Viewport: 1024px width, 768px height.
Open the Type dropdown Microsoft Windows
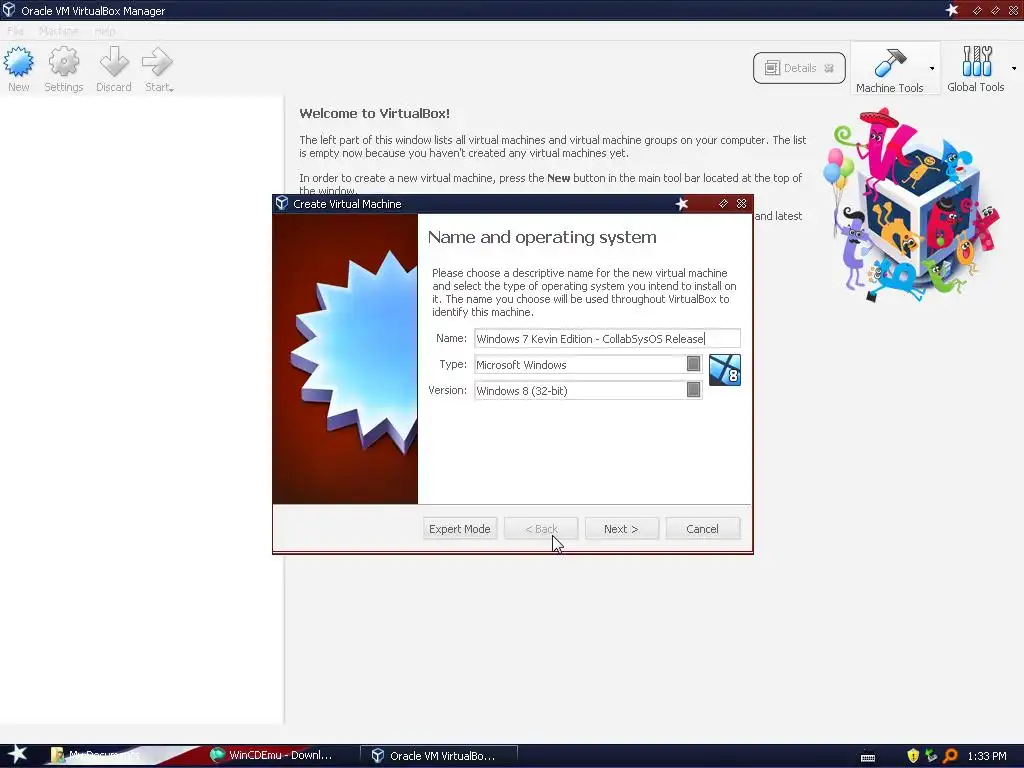[588, 364]
